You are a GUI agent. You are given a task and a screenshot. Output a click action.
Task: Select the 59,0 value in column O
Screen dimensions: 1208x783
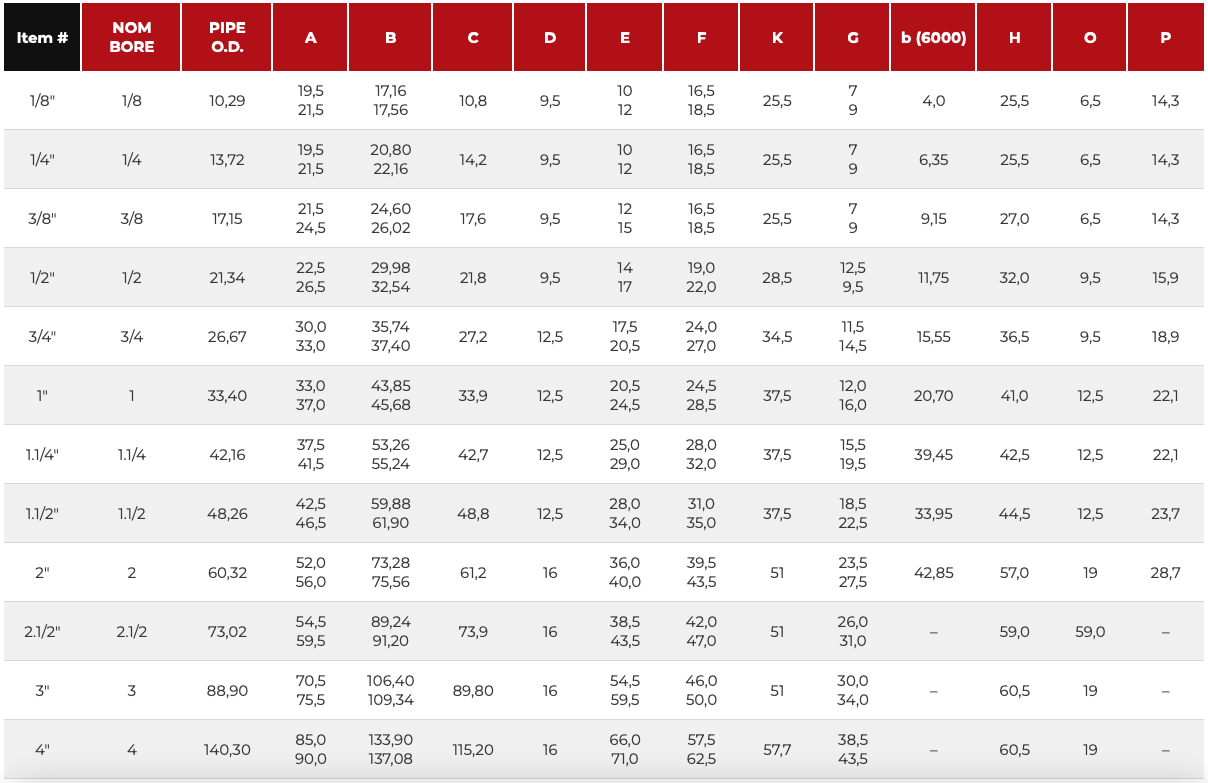click(x=1089, y=632)
